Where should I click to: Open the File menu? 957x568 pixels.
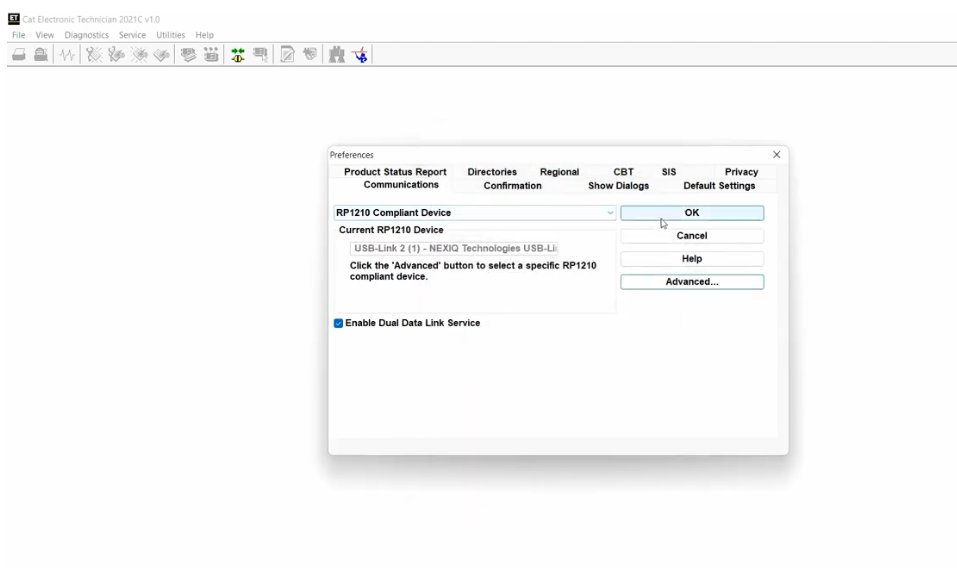(19, 35)
